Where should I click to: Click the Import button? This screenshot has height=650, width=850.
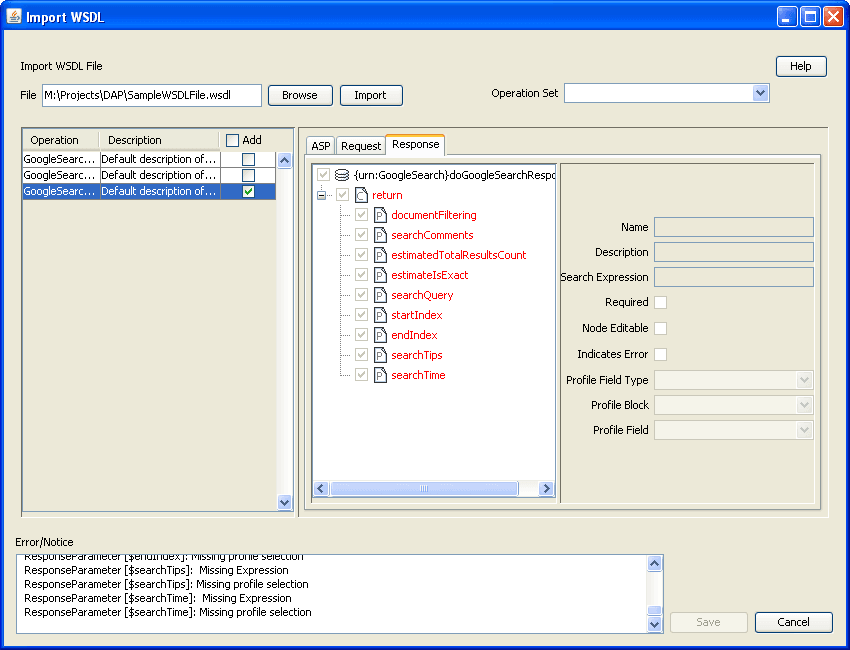[x=371, y=95]
